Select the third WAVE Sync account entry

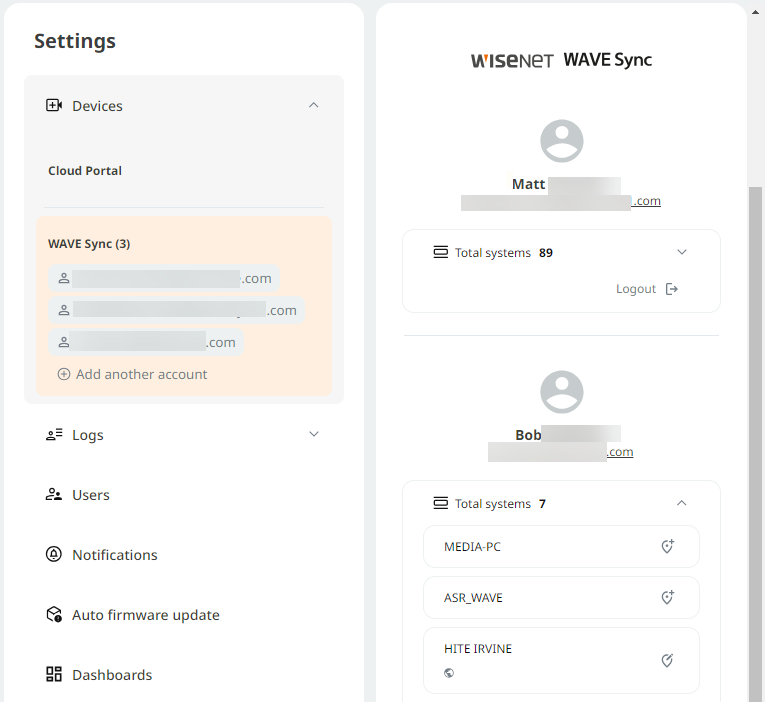[146, 342]
